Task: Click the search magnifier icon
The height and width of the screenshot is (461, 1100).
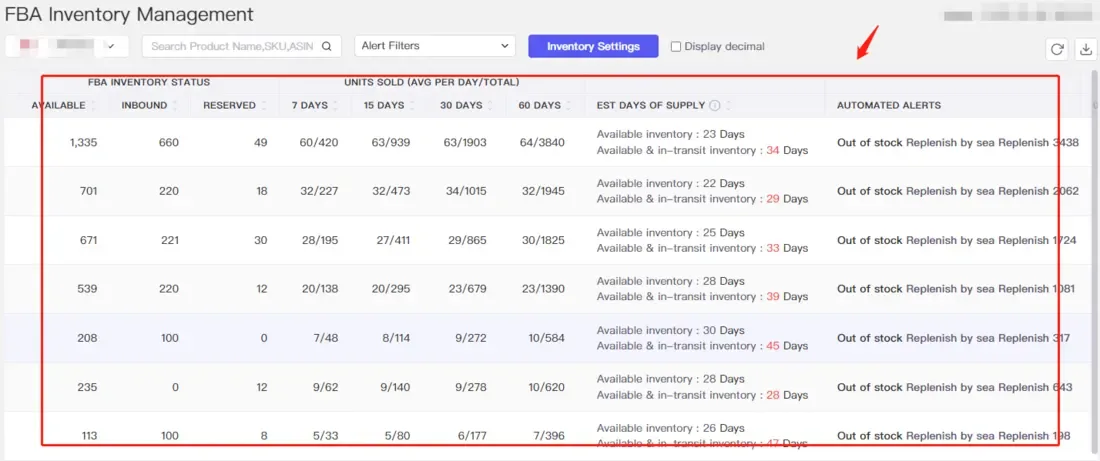Action: pyautogui.click(x=326, y=46)
